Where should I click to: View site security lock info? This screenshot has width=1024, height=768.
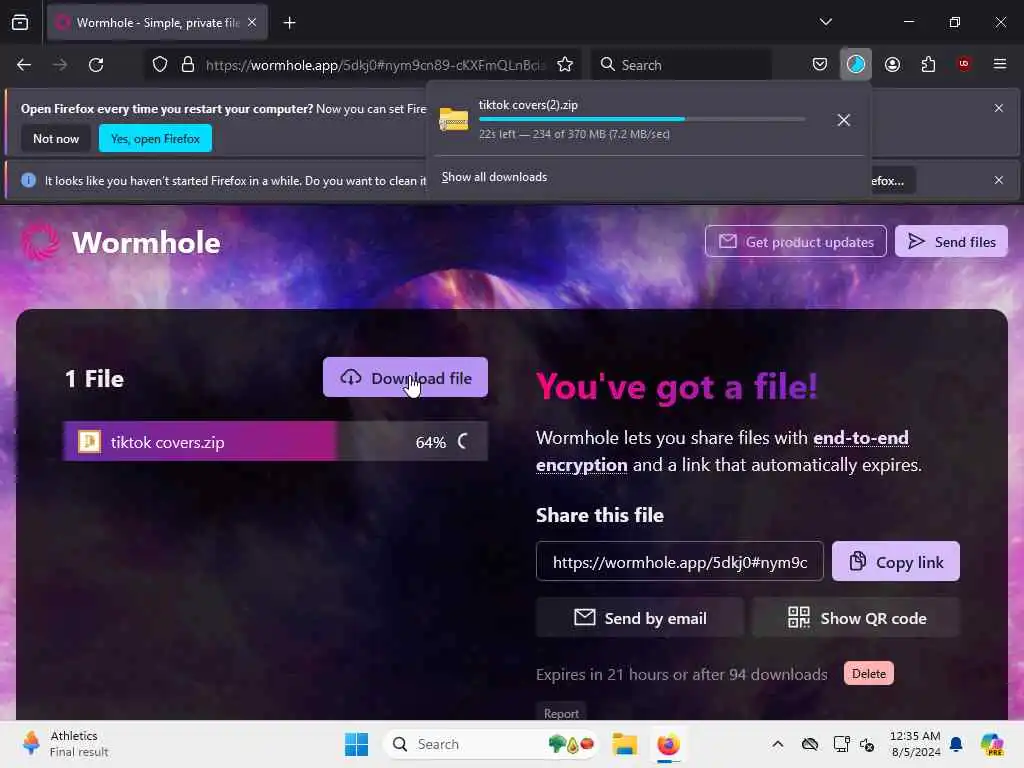[x=188, y=65]
